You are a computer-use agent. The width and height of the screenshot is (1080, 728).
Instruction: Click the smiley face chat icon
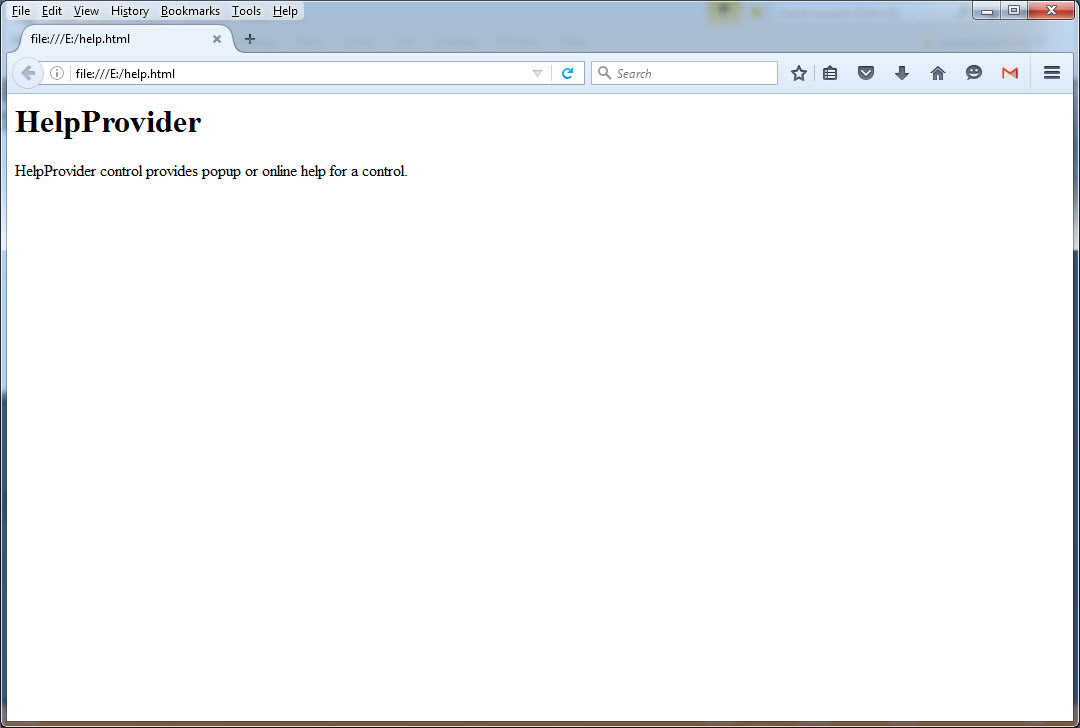[974, 73]
